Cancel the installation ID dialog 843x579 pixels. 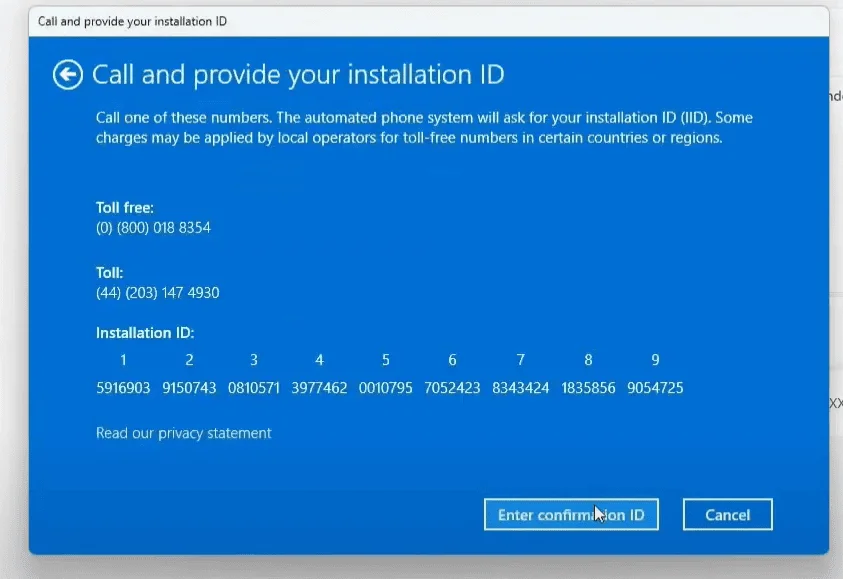(x=727, y=514)
